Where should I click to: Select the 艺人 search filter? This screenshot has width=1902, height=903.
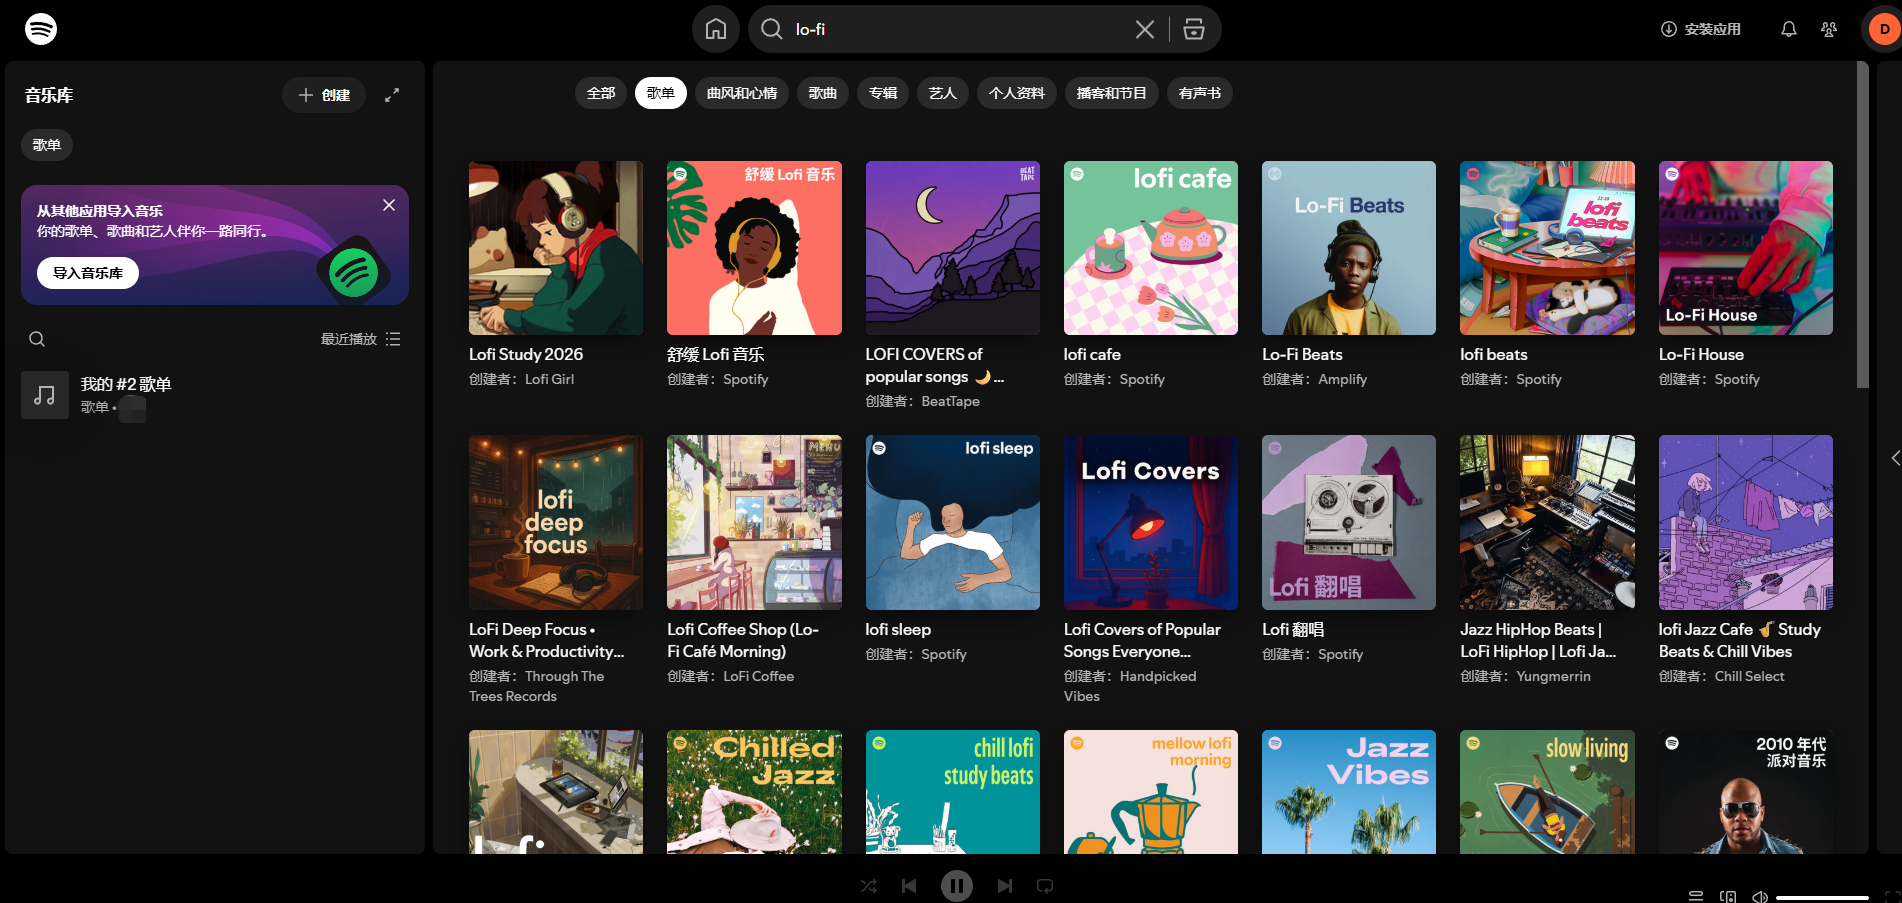941,92
